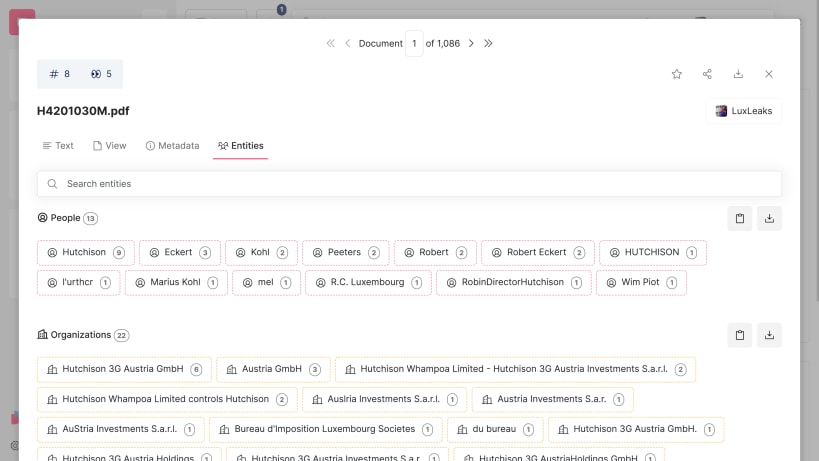Click the l'urthcr person chip

78,282
